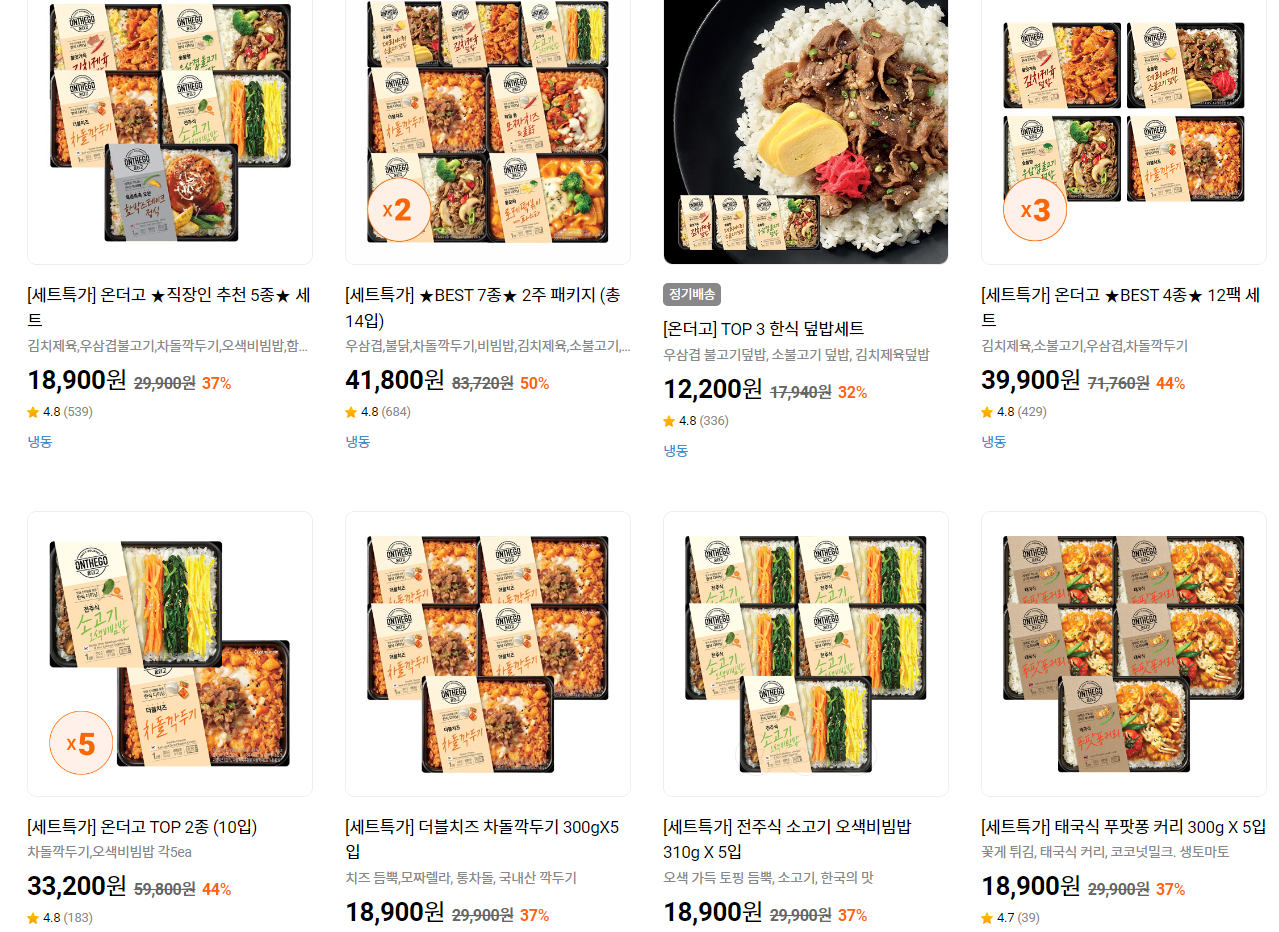Screen dimensions: 1279x932
Task: Open 직장인 추천 5종 세트 product title
Action: pos(169,308)
